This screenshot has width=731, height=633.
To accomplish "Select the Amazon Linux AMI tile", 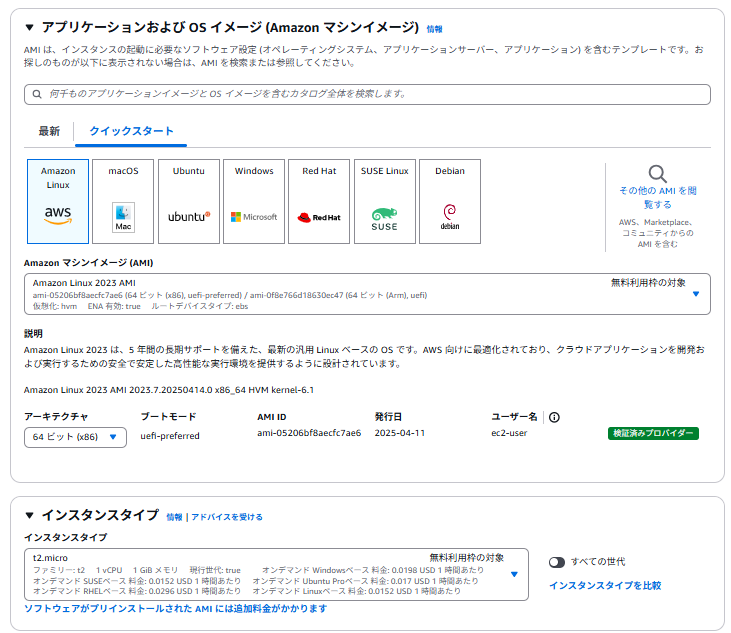I will (58, 201).
